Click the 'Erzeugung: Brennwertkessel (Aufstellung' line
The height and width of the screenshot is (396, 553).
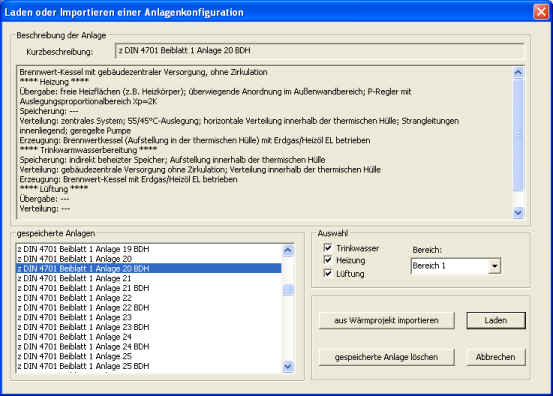[195, 140]
